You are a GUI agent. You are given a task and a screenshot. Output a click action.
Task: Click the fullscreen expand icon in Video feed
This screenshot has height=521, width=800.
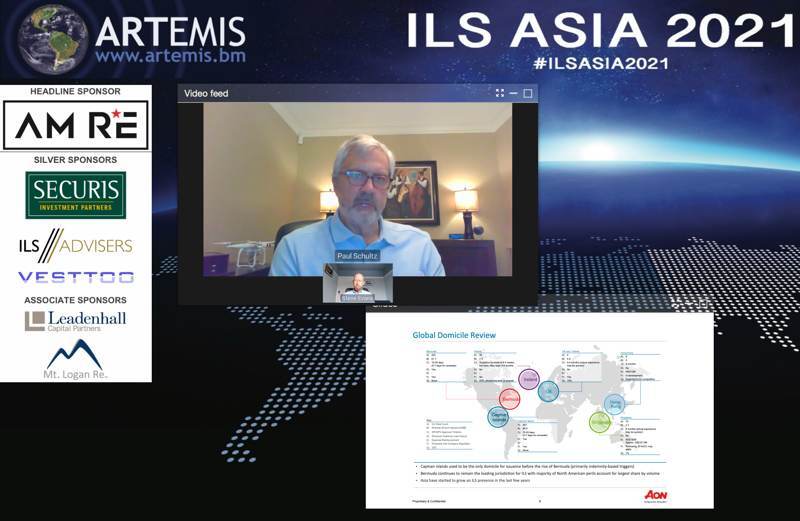500,93
